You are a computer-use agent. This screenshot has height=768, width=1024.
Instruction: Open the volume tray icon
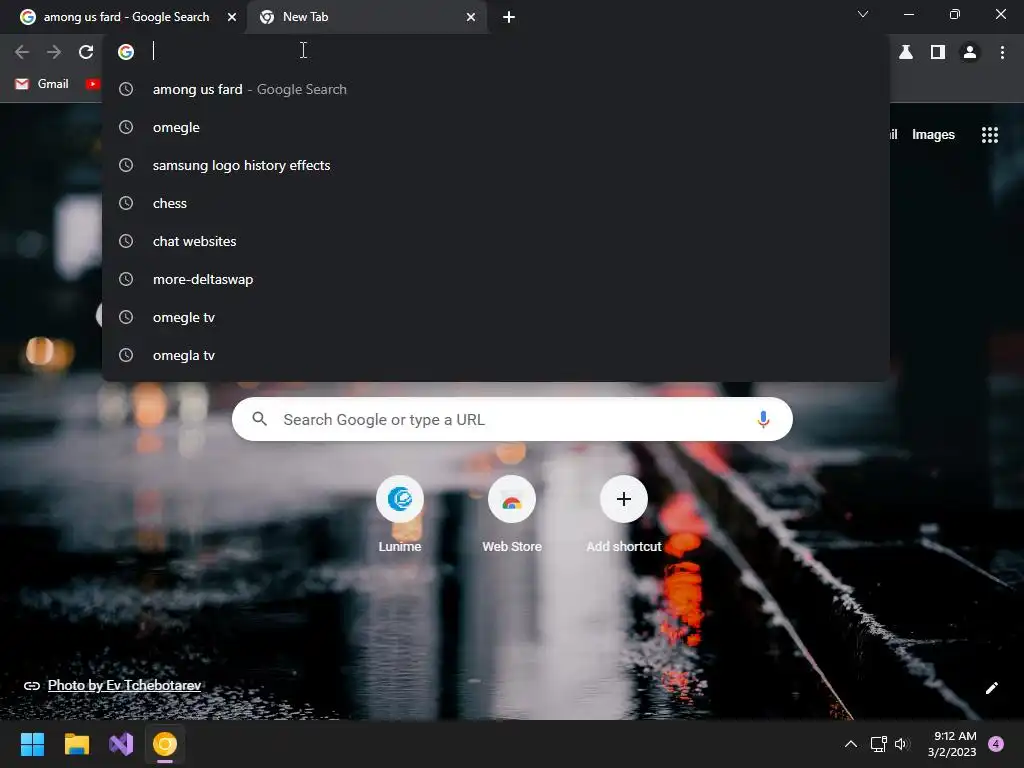point(902,744)
